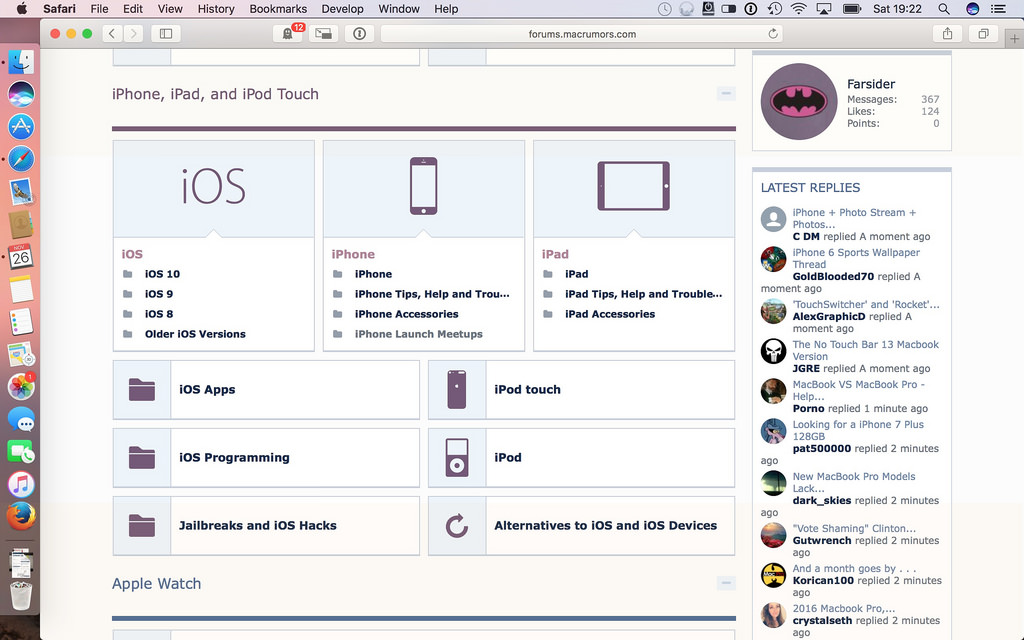The height and width of the screenshot is (640, 1024).
Task: Click the Jailbreaks and iOS Hacks folder icon
Action: click(142, 526)
